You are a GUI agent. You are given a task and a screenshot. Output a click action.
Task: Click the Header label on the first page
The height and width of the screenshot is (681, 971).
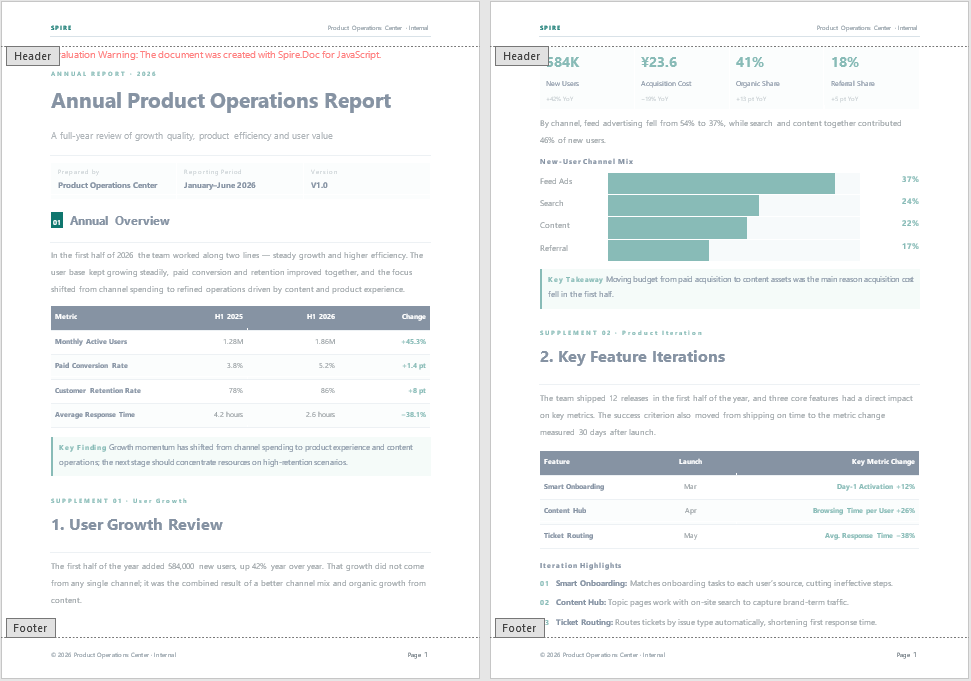[x=33, y=56]
